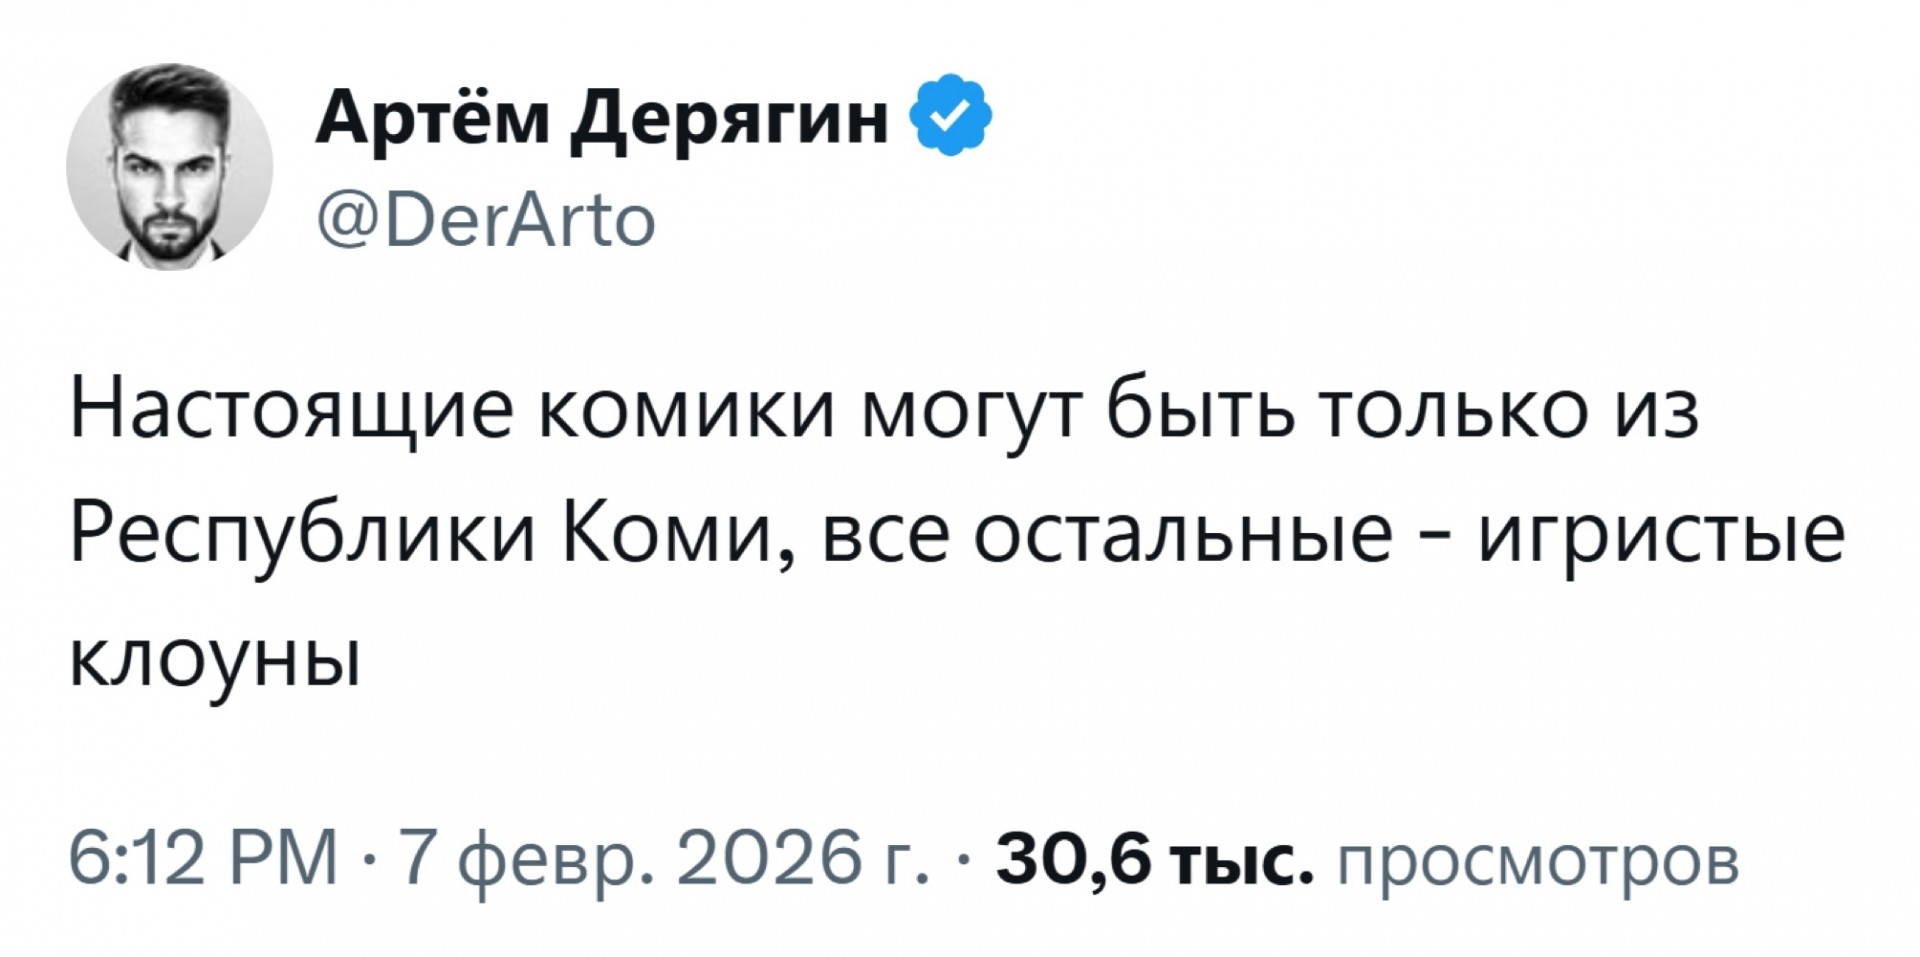The image size is (1920, 957).
Task: Click the display name Артём Дерягин
Action: 601,119
